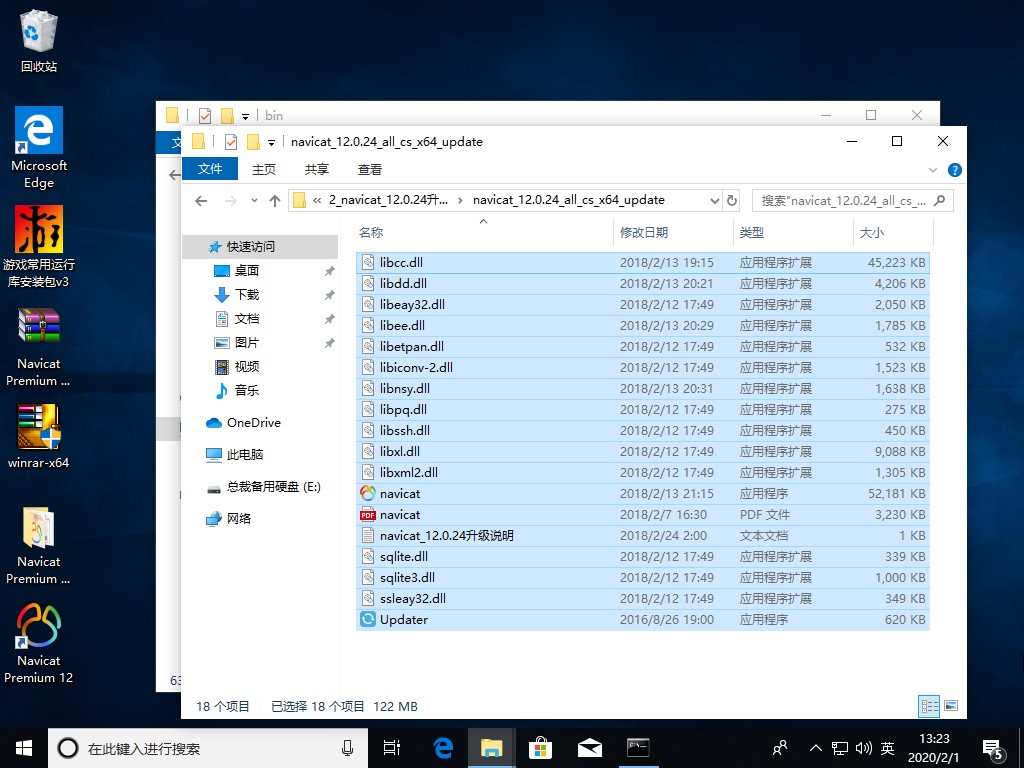The image size is (1024, 768).
Task: Open the Recycle Bin desktop icon
Action: coord(39,40)
